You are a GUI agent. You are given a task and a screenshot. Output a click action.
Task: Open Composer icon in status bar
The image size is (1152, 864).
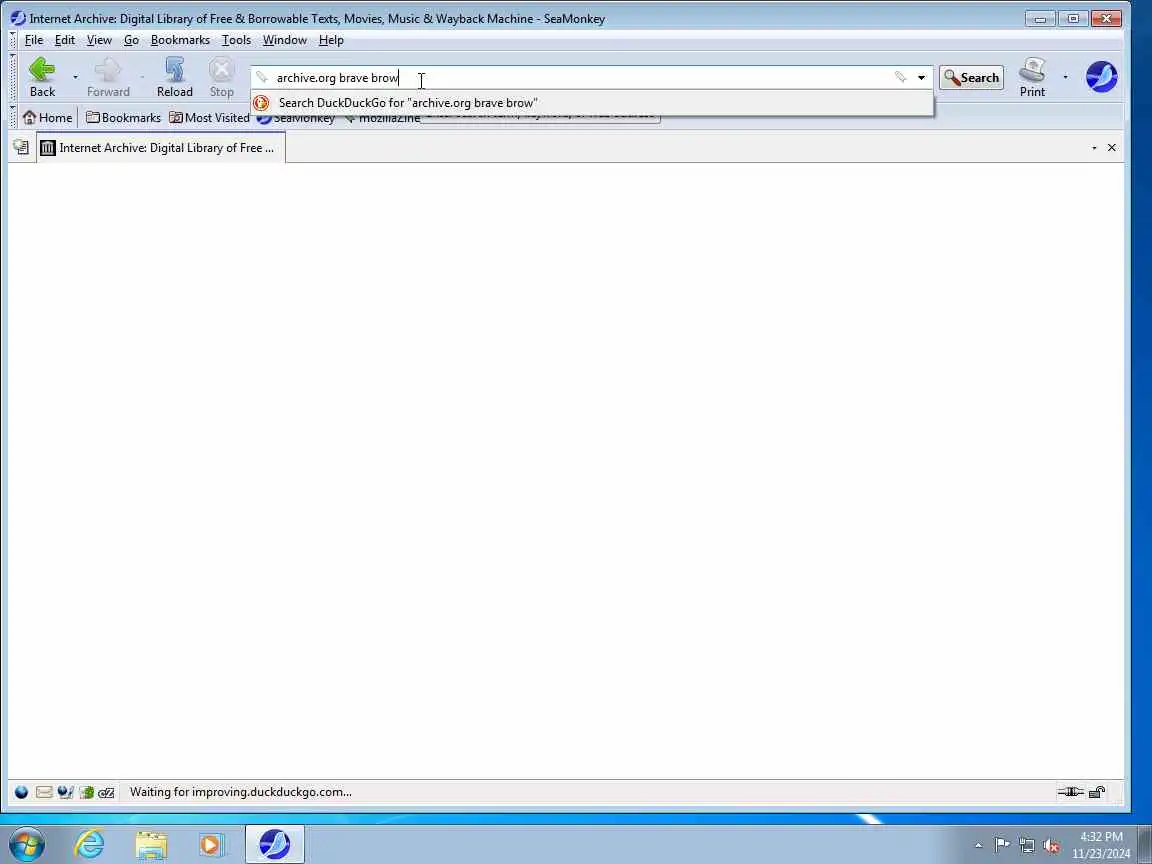click(65, 792)
